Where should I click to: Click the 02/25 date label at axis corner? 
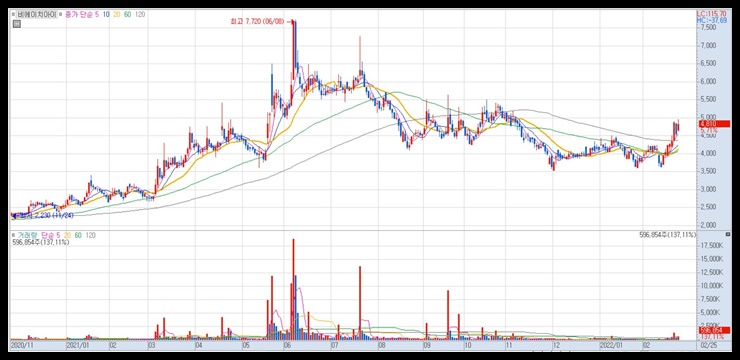[x=708, y=345]
